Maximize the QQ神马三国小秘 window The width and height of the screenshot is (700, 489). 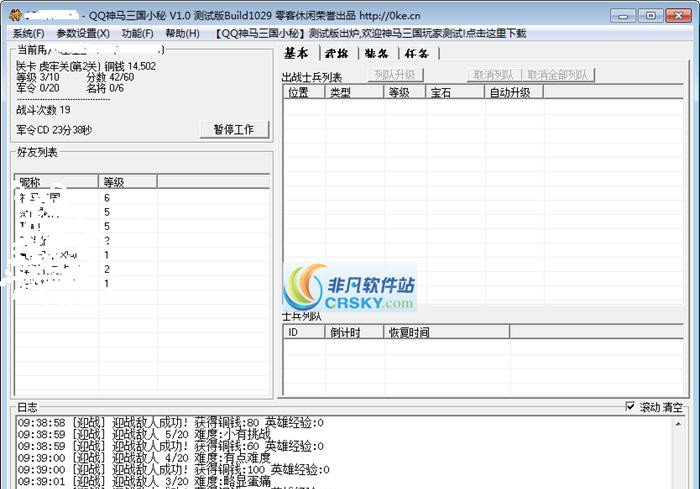pos(650,16)
